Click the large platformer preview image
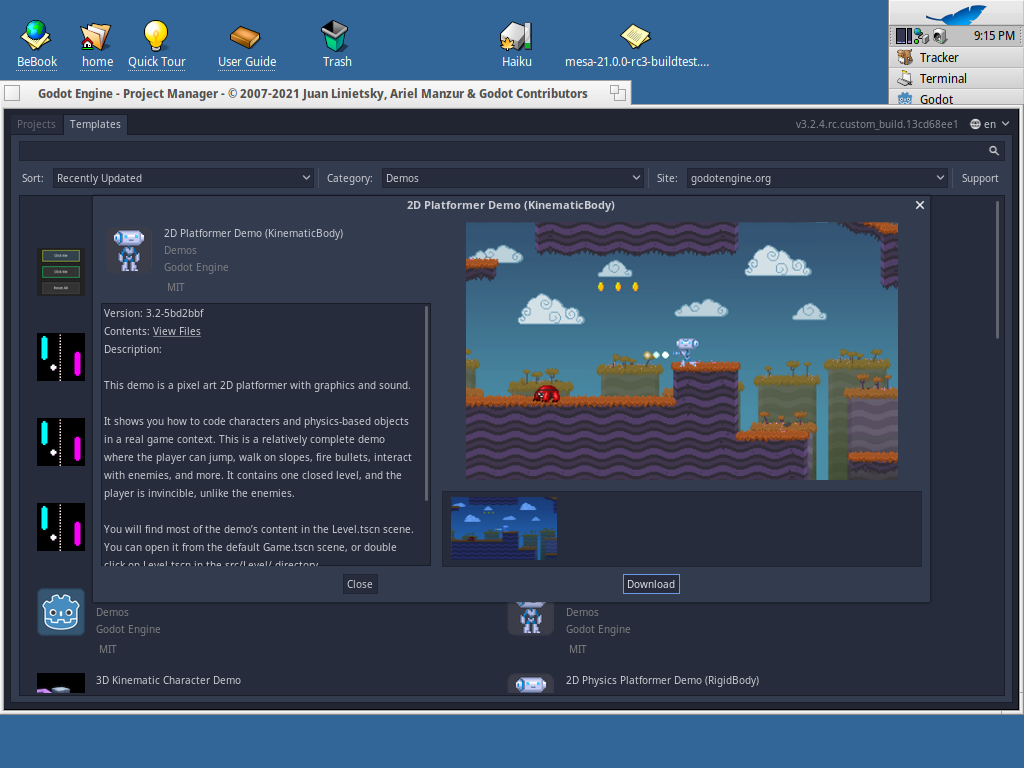The width and height of the screenshot is (1024, 768). [x=682, y=351]
